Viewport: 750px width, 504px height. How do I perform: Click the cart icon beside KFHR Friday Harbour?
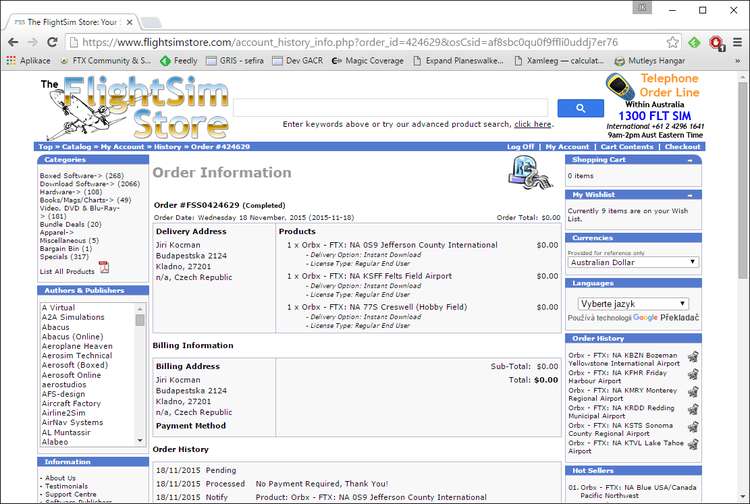pos(693,374)
